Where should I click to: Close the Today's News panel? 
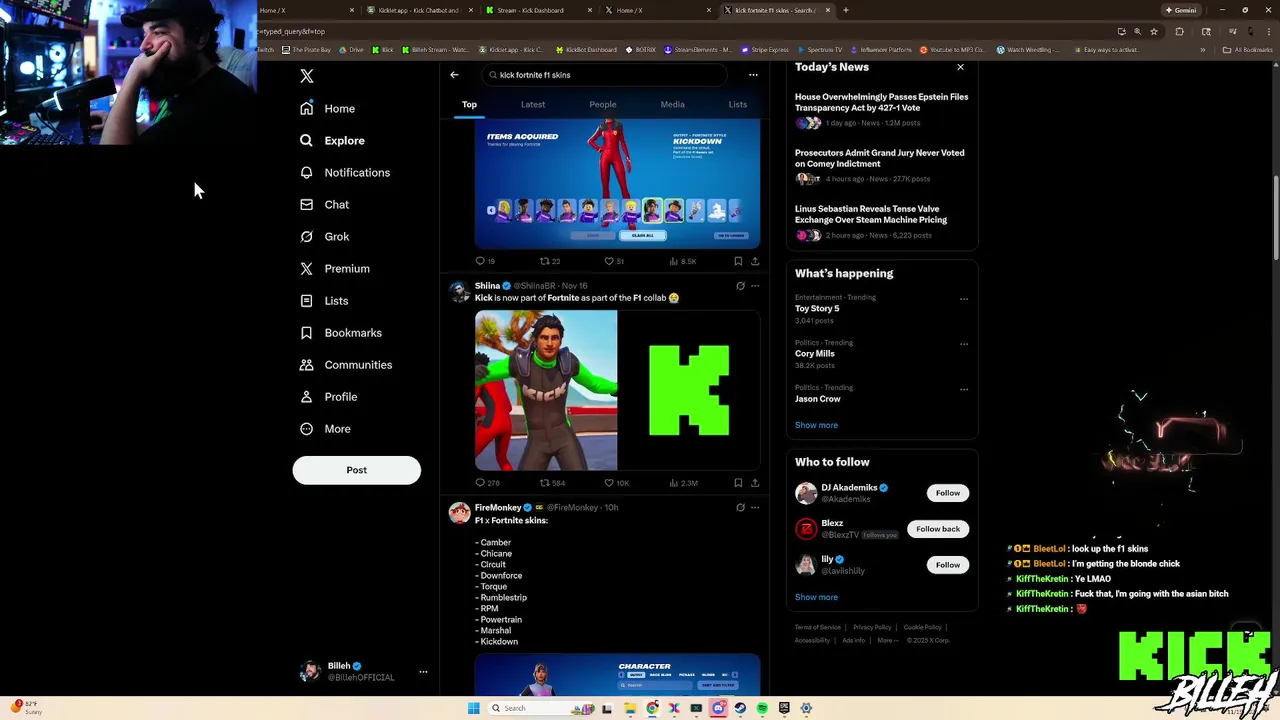point(960,67)
